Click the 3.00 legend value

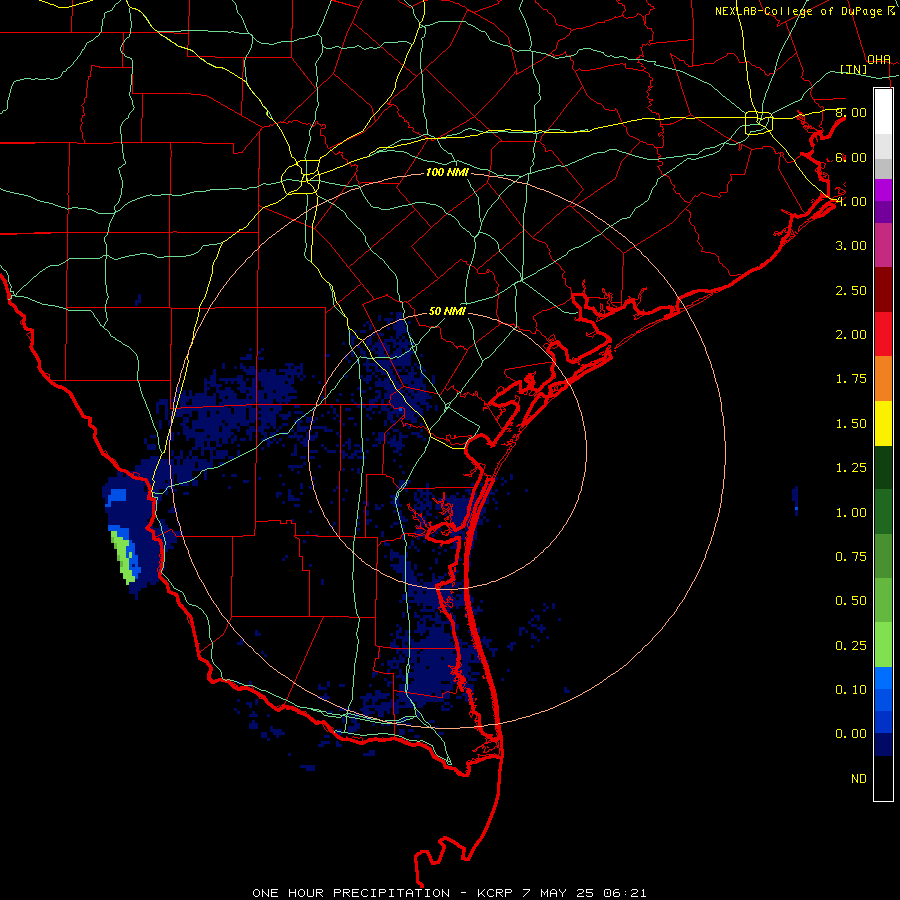point(851,246)
